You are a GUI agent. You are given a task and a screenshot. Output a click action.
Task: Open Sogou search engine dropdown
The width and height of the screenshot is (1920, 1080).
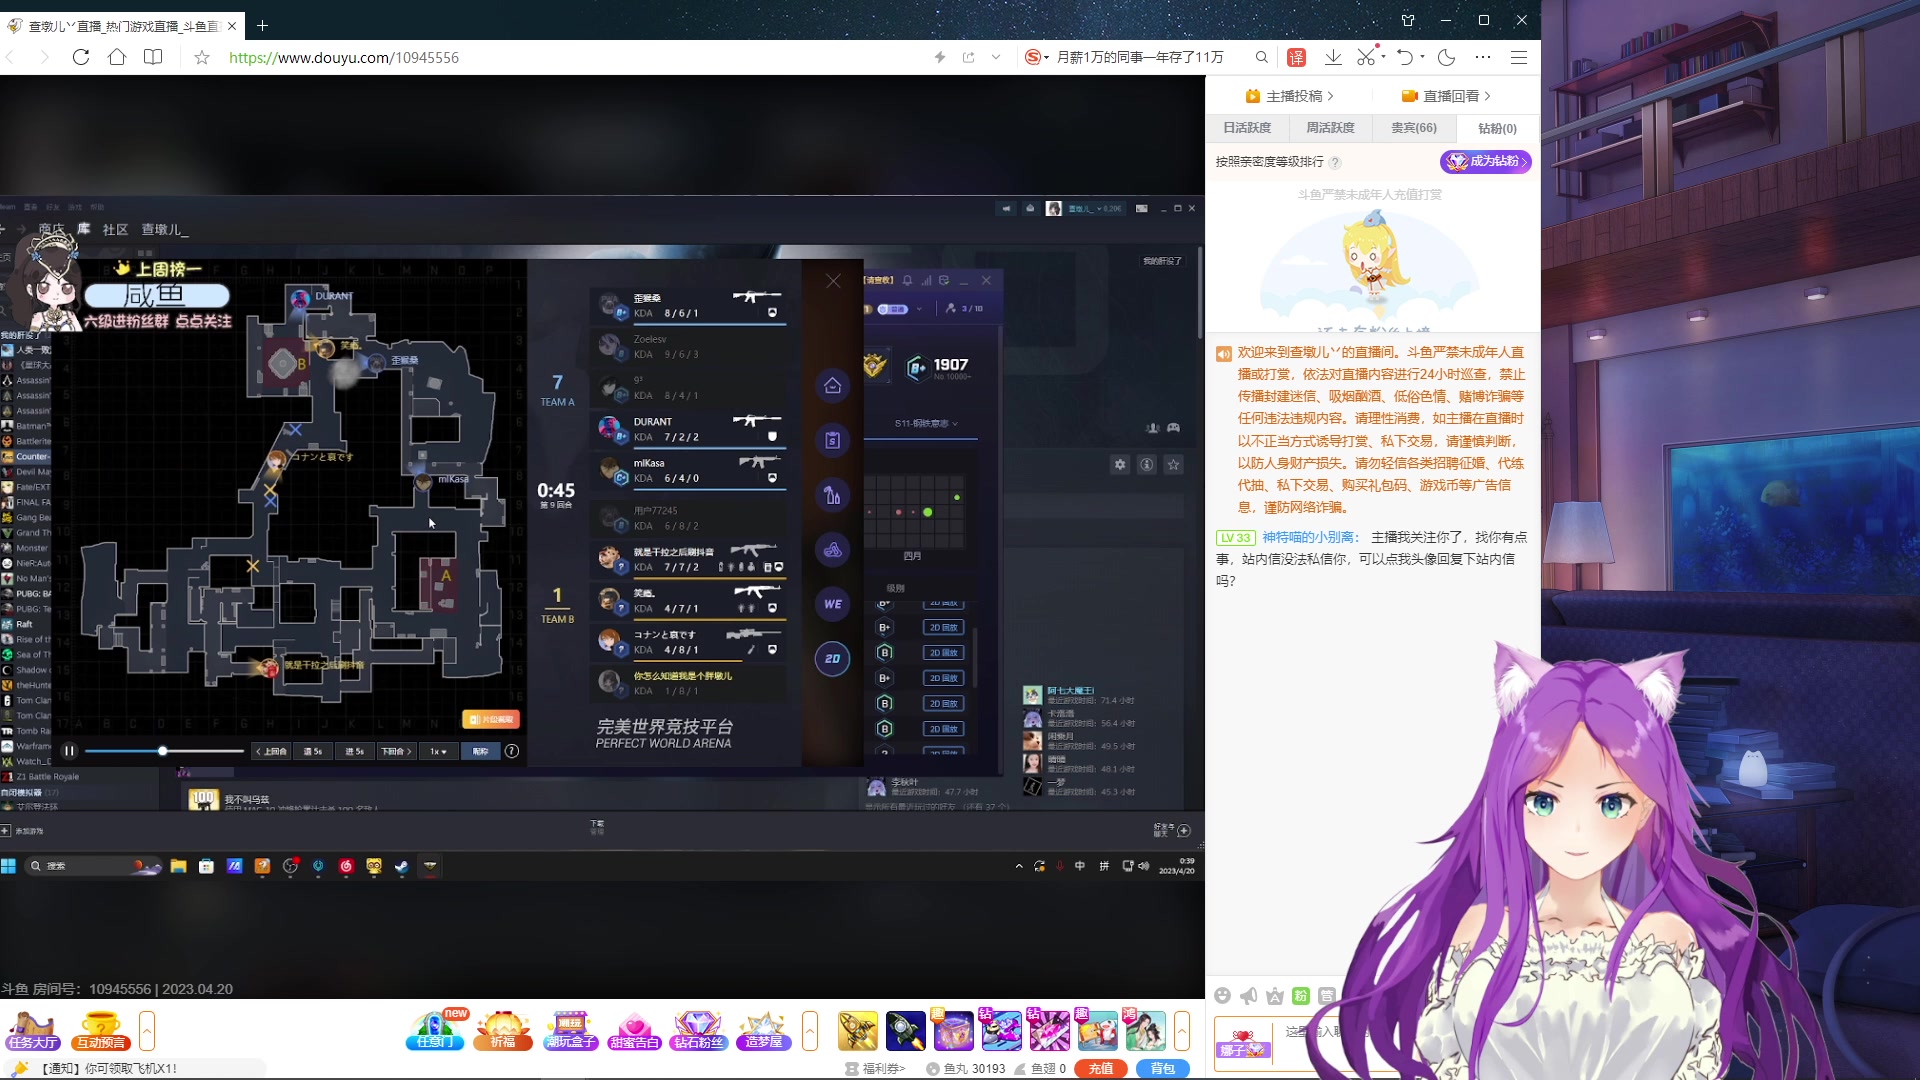(x=1037, y=57)
